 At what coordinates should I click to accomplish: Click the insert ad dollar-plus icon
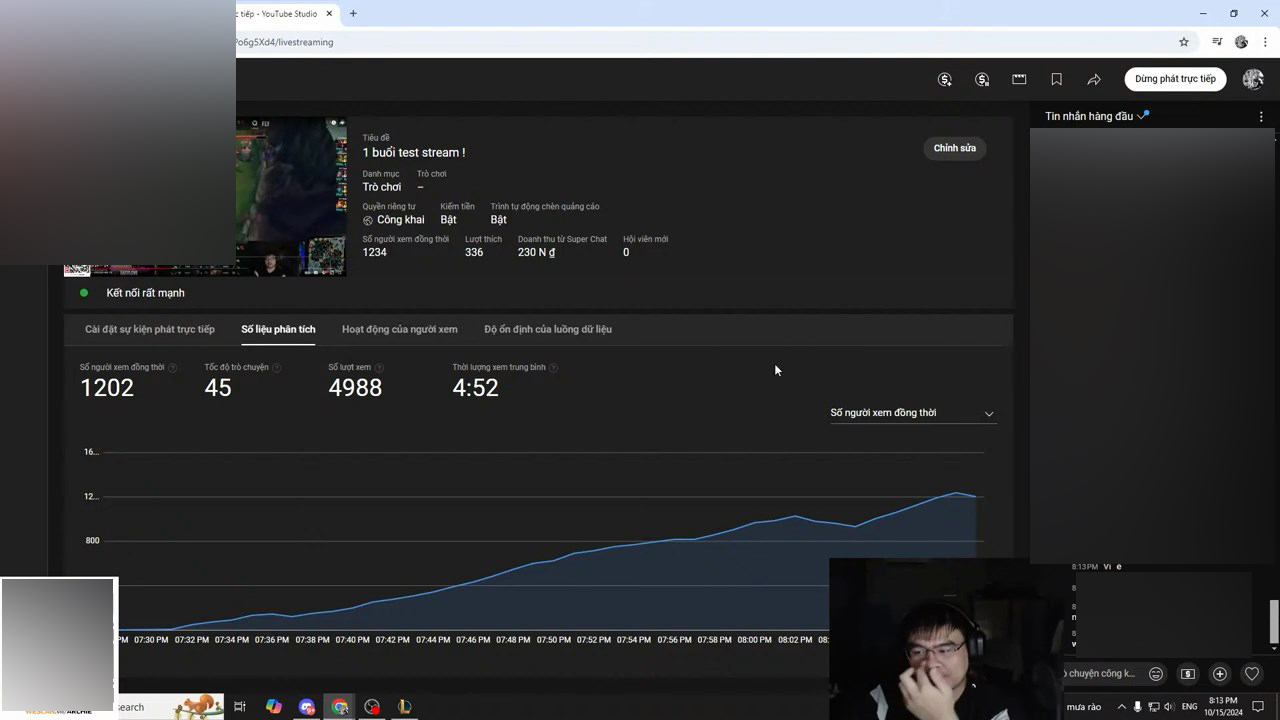945,79
